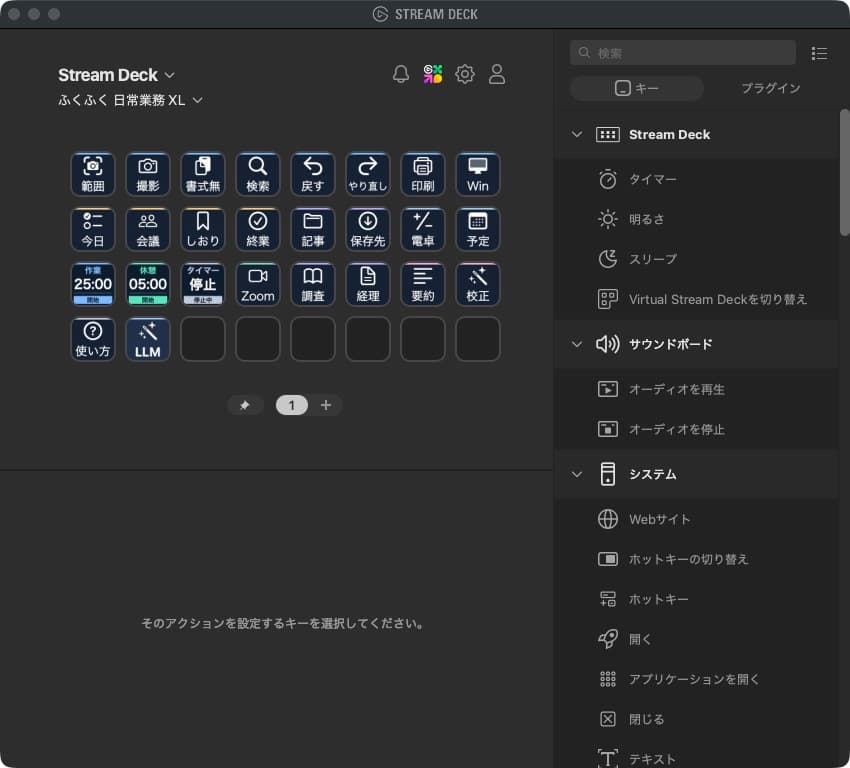Select the 書式無 paste key

click(203, 175)
